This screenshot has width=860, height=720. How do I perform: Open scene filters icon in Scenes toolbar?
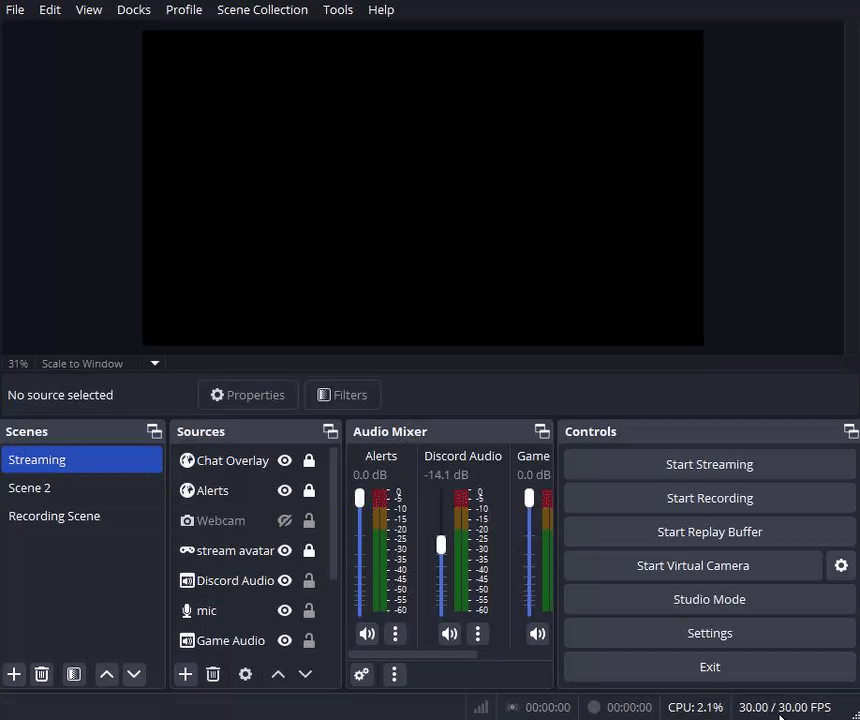[x=74, y=674]
